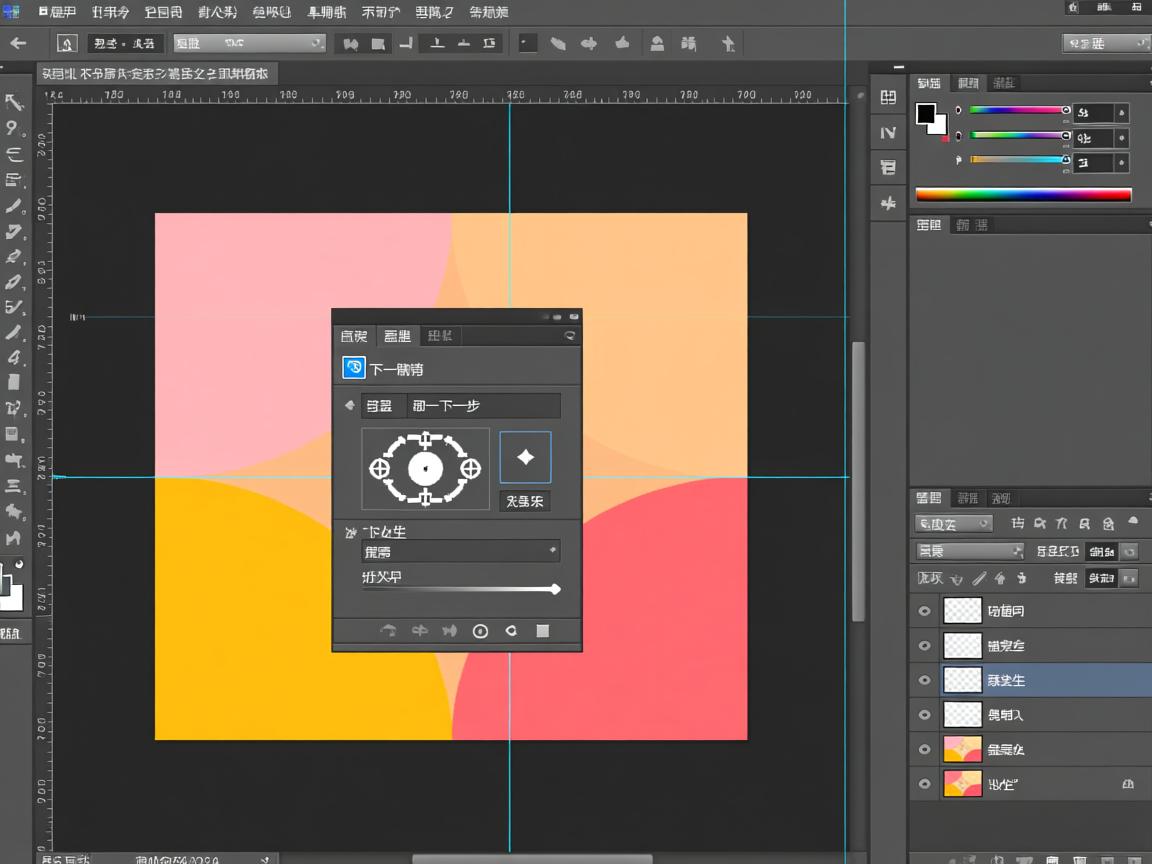Image resolution: width=1152 pixels, height=864 pixels.
Task: Expand the wide dropdown in the options bar
Action: click(x=249, y=43)
